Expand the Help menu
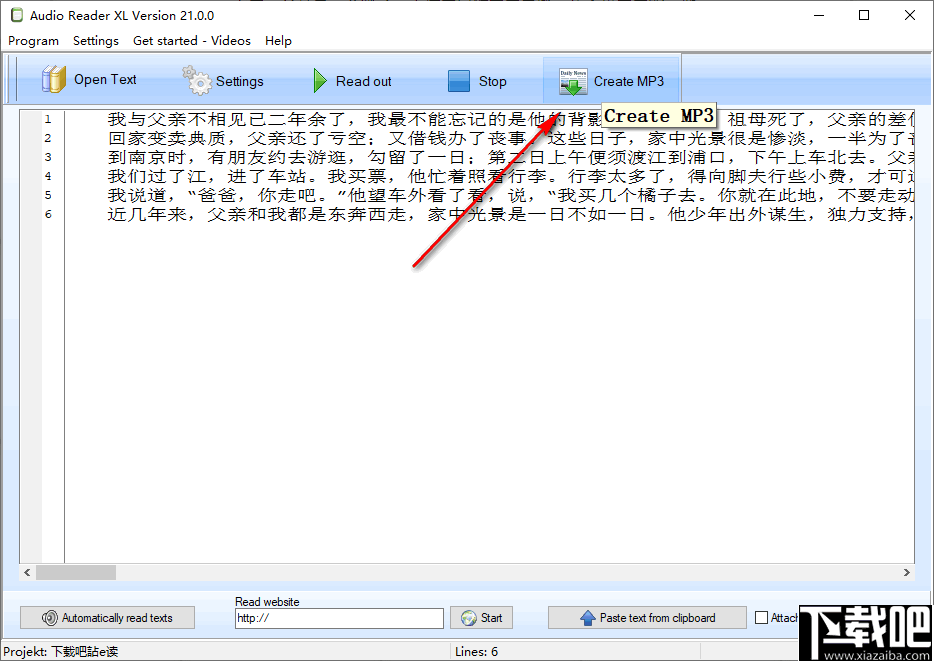Viewport: 934px width, 661px height. (278, 41)
